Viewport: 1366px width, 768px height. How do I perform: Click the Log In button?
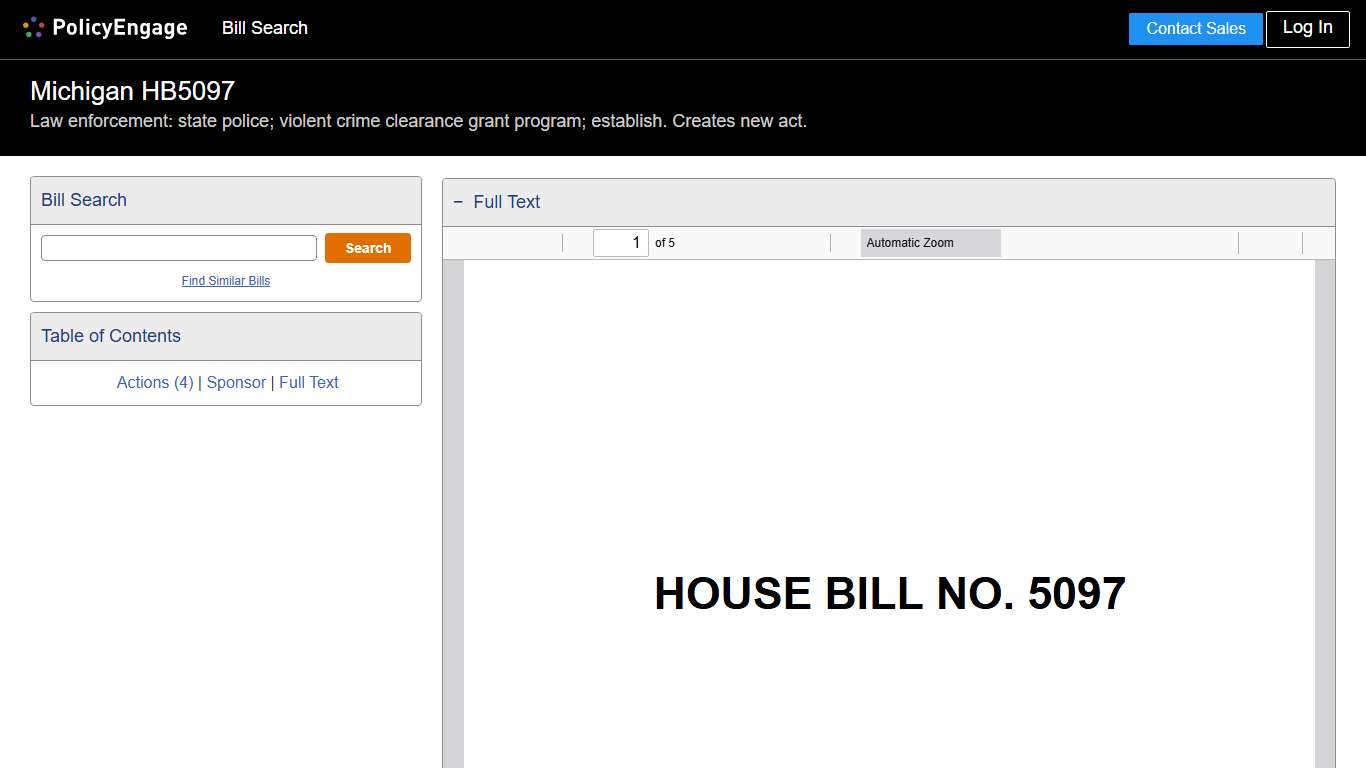(x=1307, y=28)
